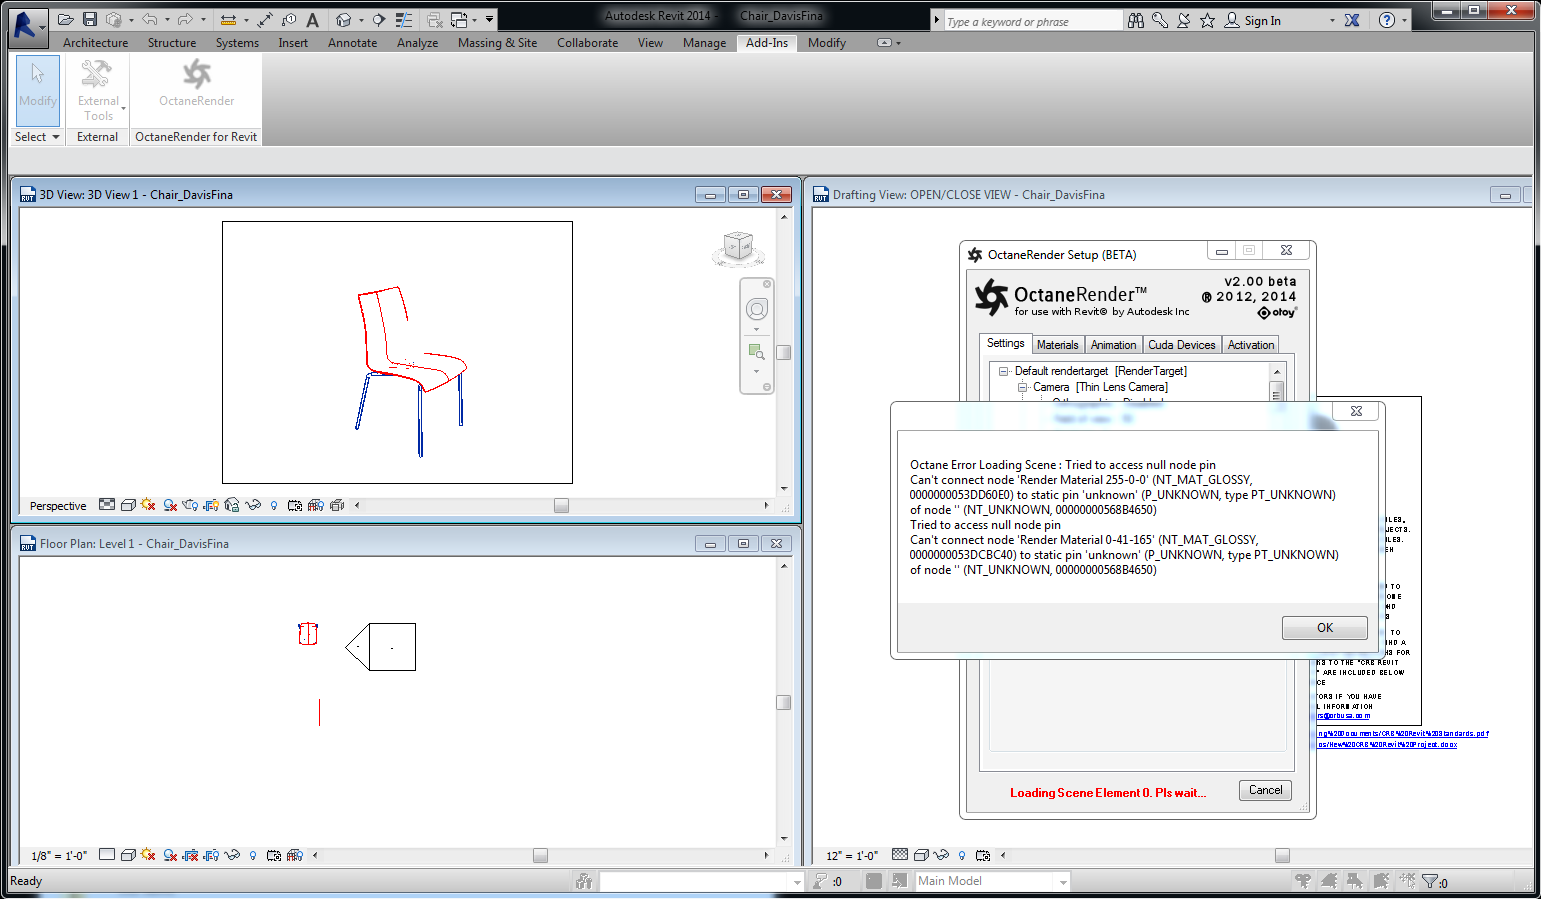
Task: Click Temporary Hide/Isolate glasses in 3D View
Action: [x=253, y=505]
